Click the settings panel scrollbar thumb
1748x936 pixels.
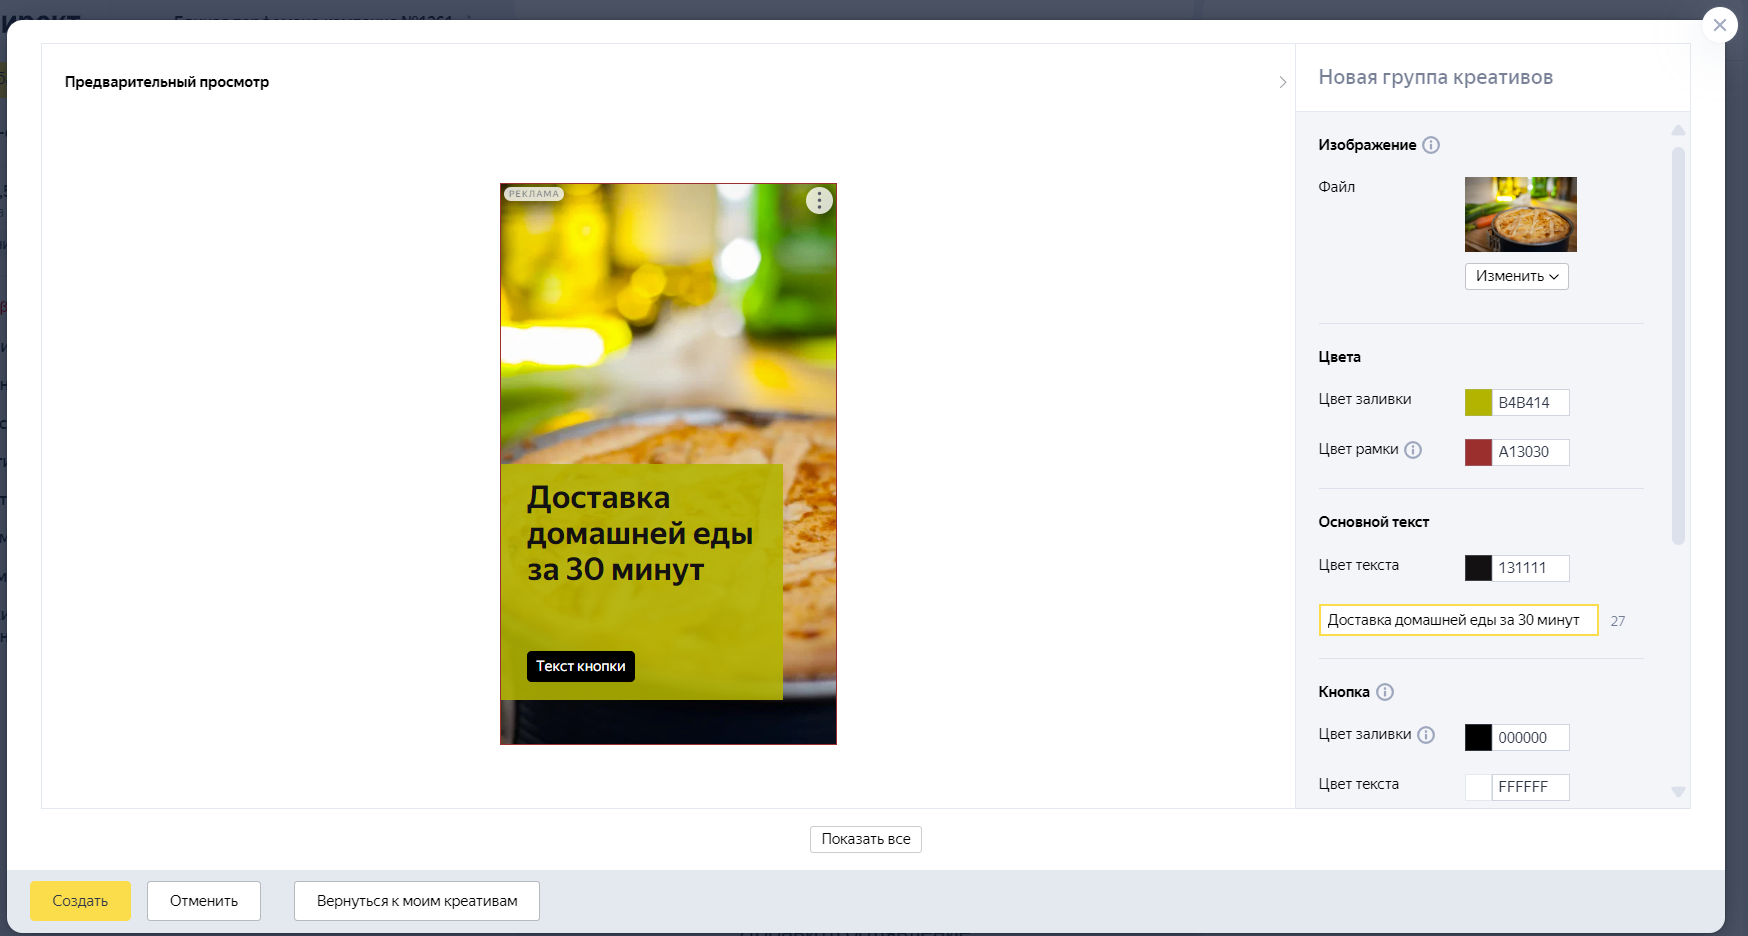1678,345
